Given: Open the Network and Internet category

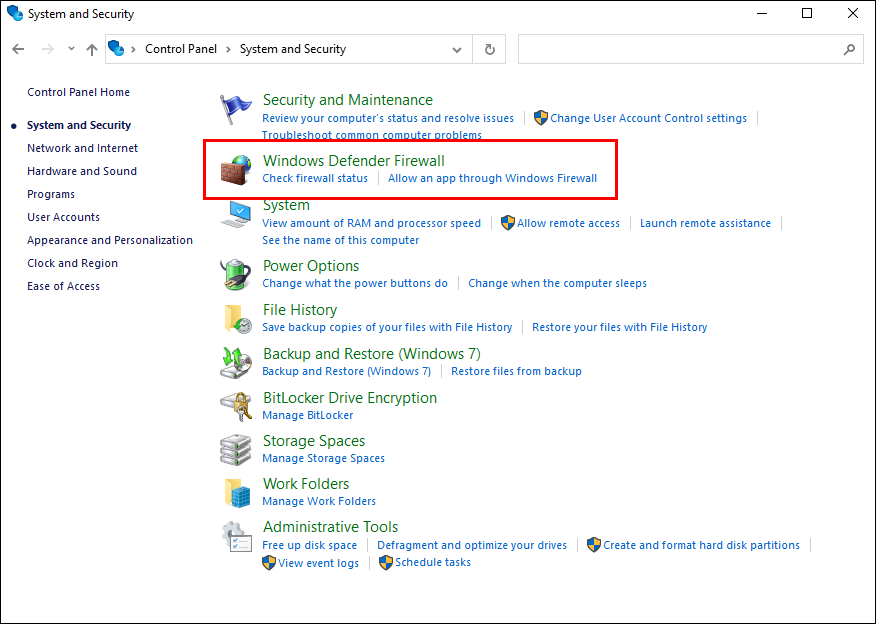Looking at the screenshot, I should coord(82,148).
